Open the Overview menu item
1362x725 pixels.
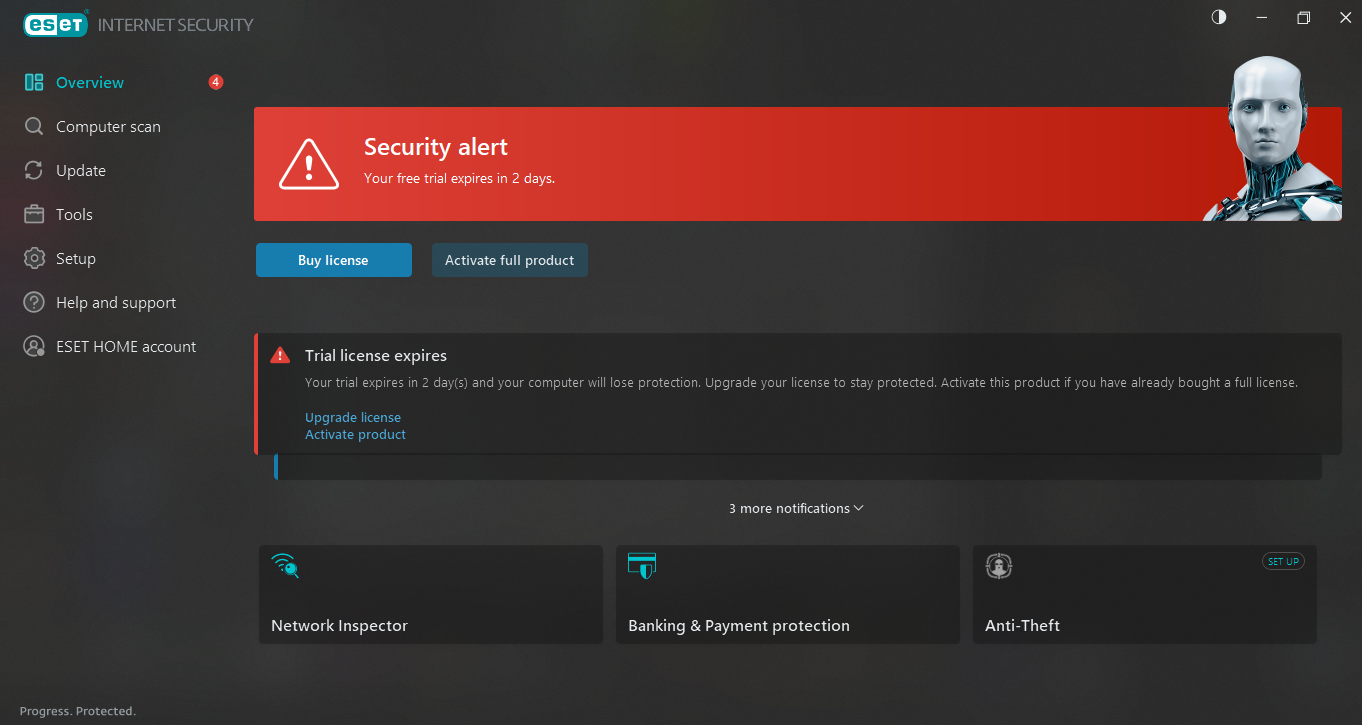(x=90, y=83)
